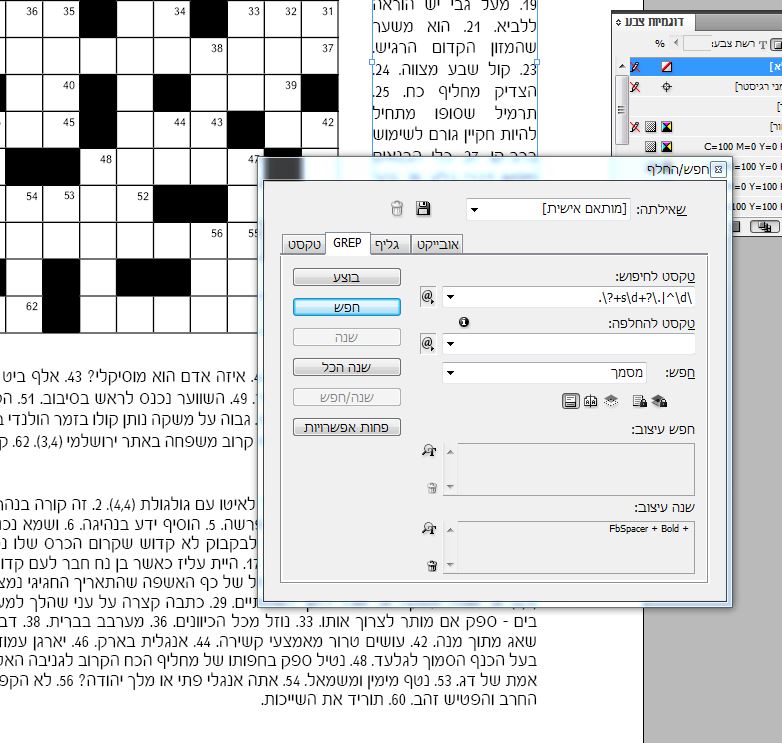The width and height of the screenshot is (782, 743).
Task: Click crossword cell numbered 38
Action: [209, 56]
